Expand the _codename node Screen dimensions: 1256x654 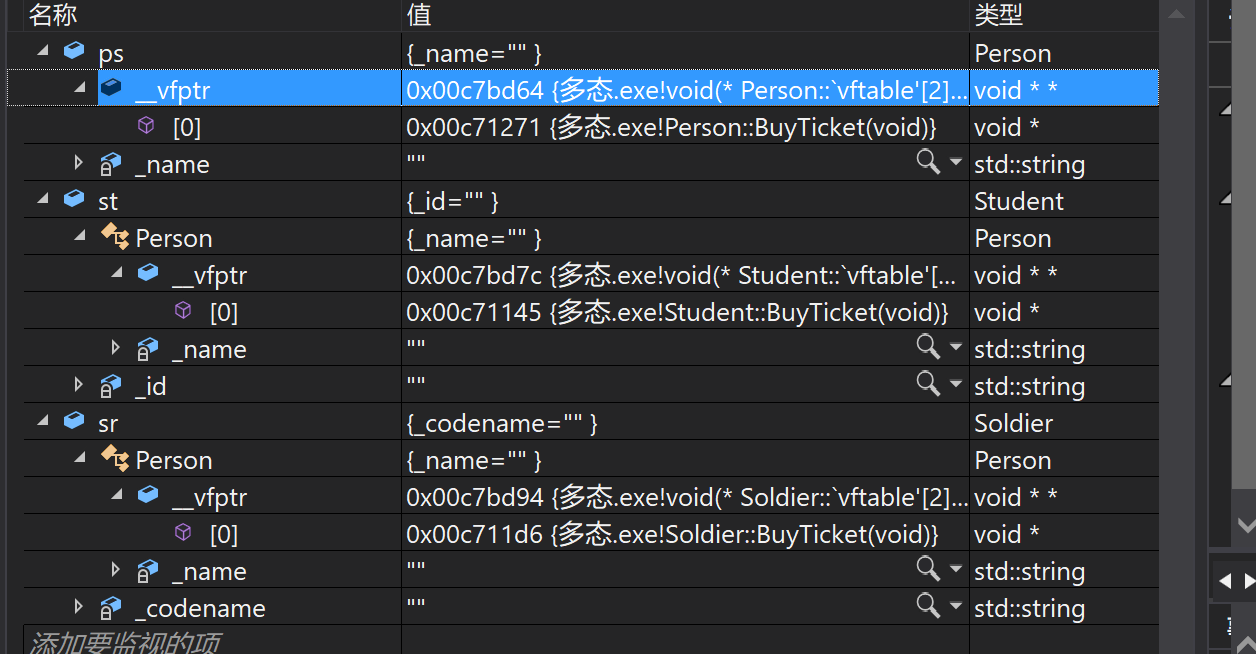coord(79,607)
